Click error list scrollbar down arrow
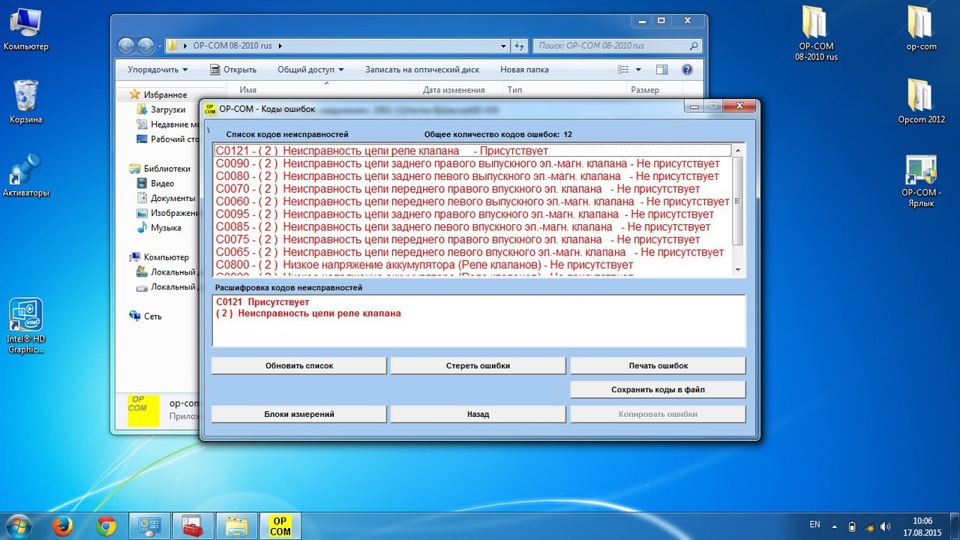Viewport: 960px width, 540px height. click(x=738, y=270)
